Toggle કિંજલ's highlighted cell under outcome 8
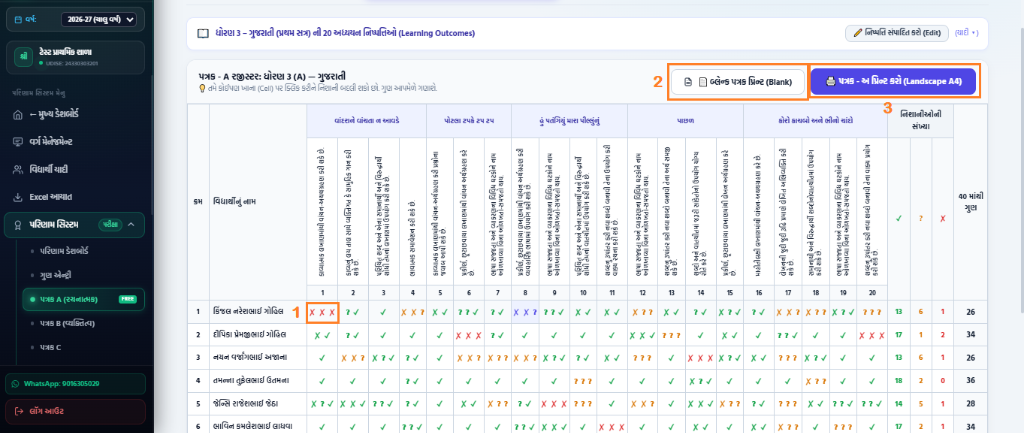 pyautogui.click(x=525, y=312)
